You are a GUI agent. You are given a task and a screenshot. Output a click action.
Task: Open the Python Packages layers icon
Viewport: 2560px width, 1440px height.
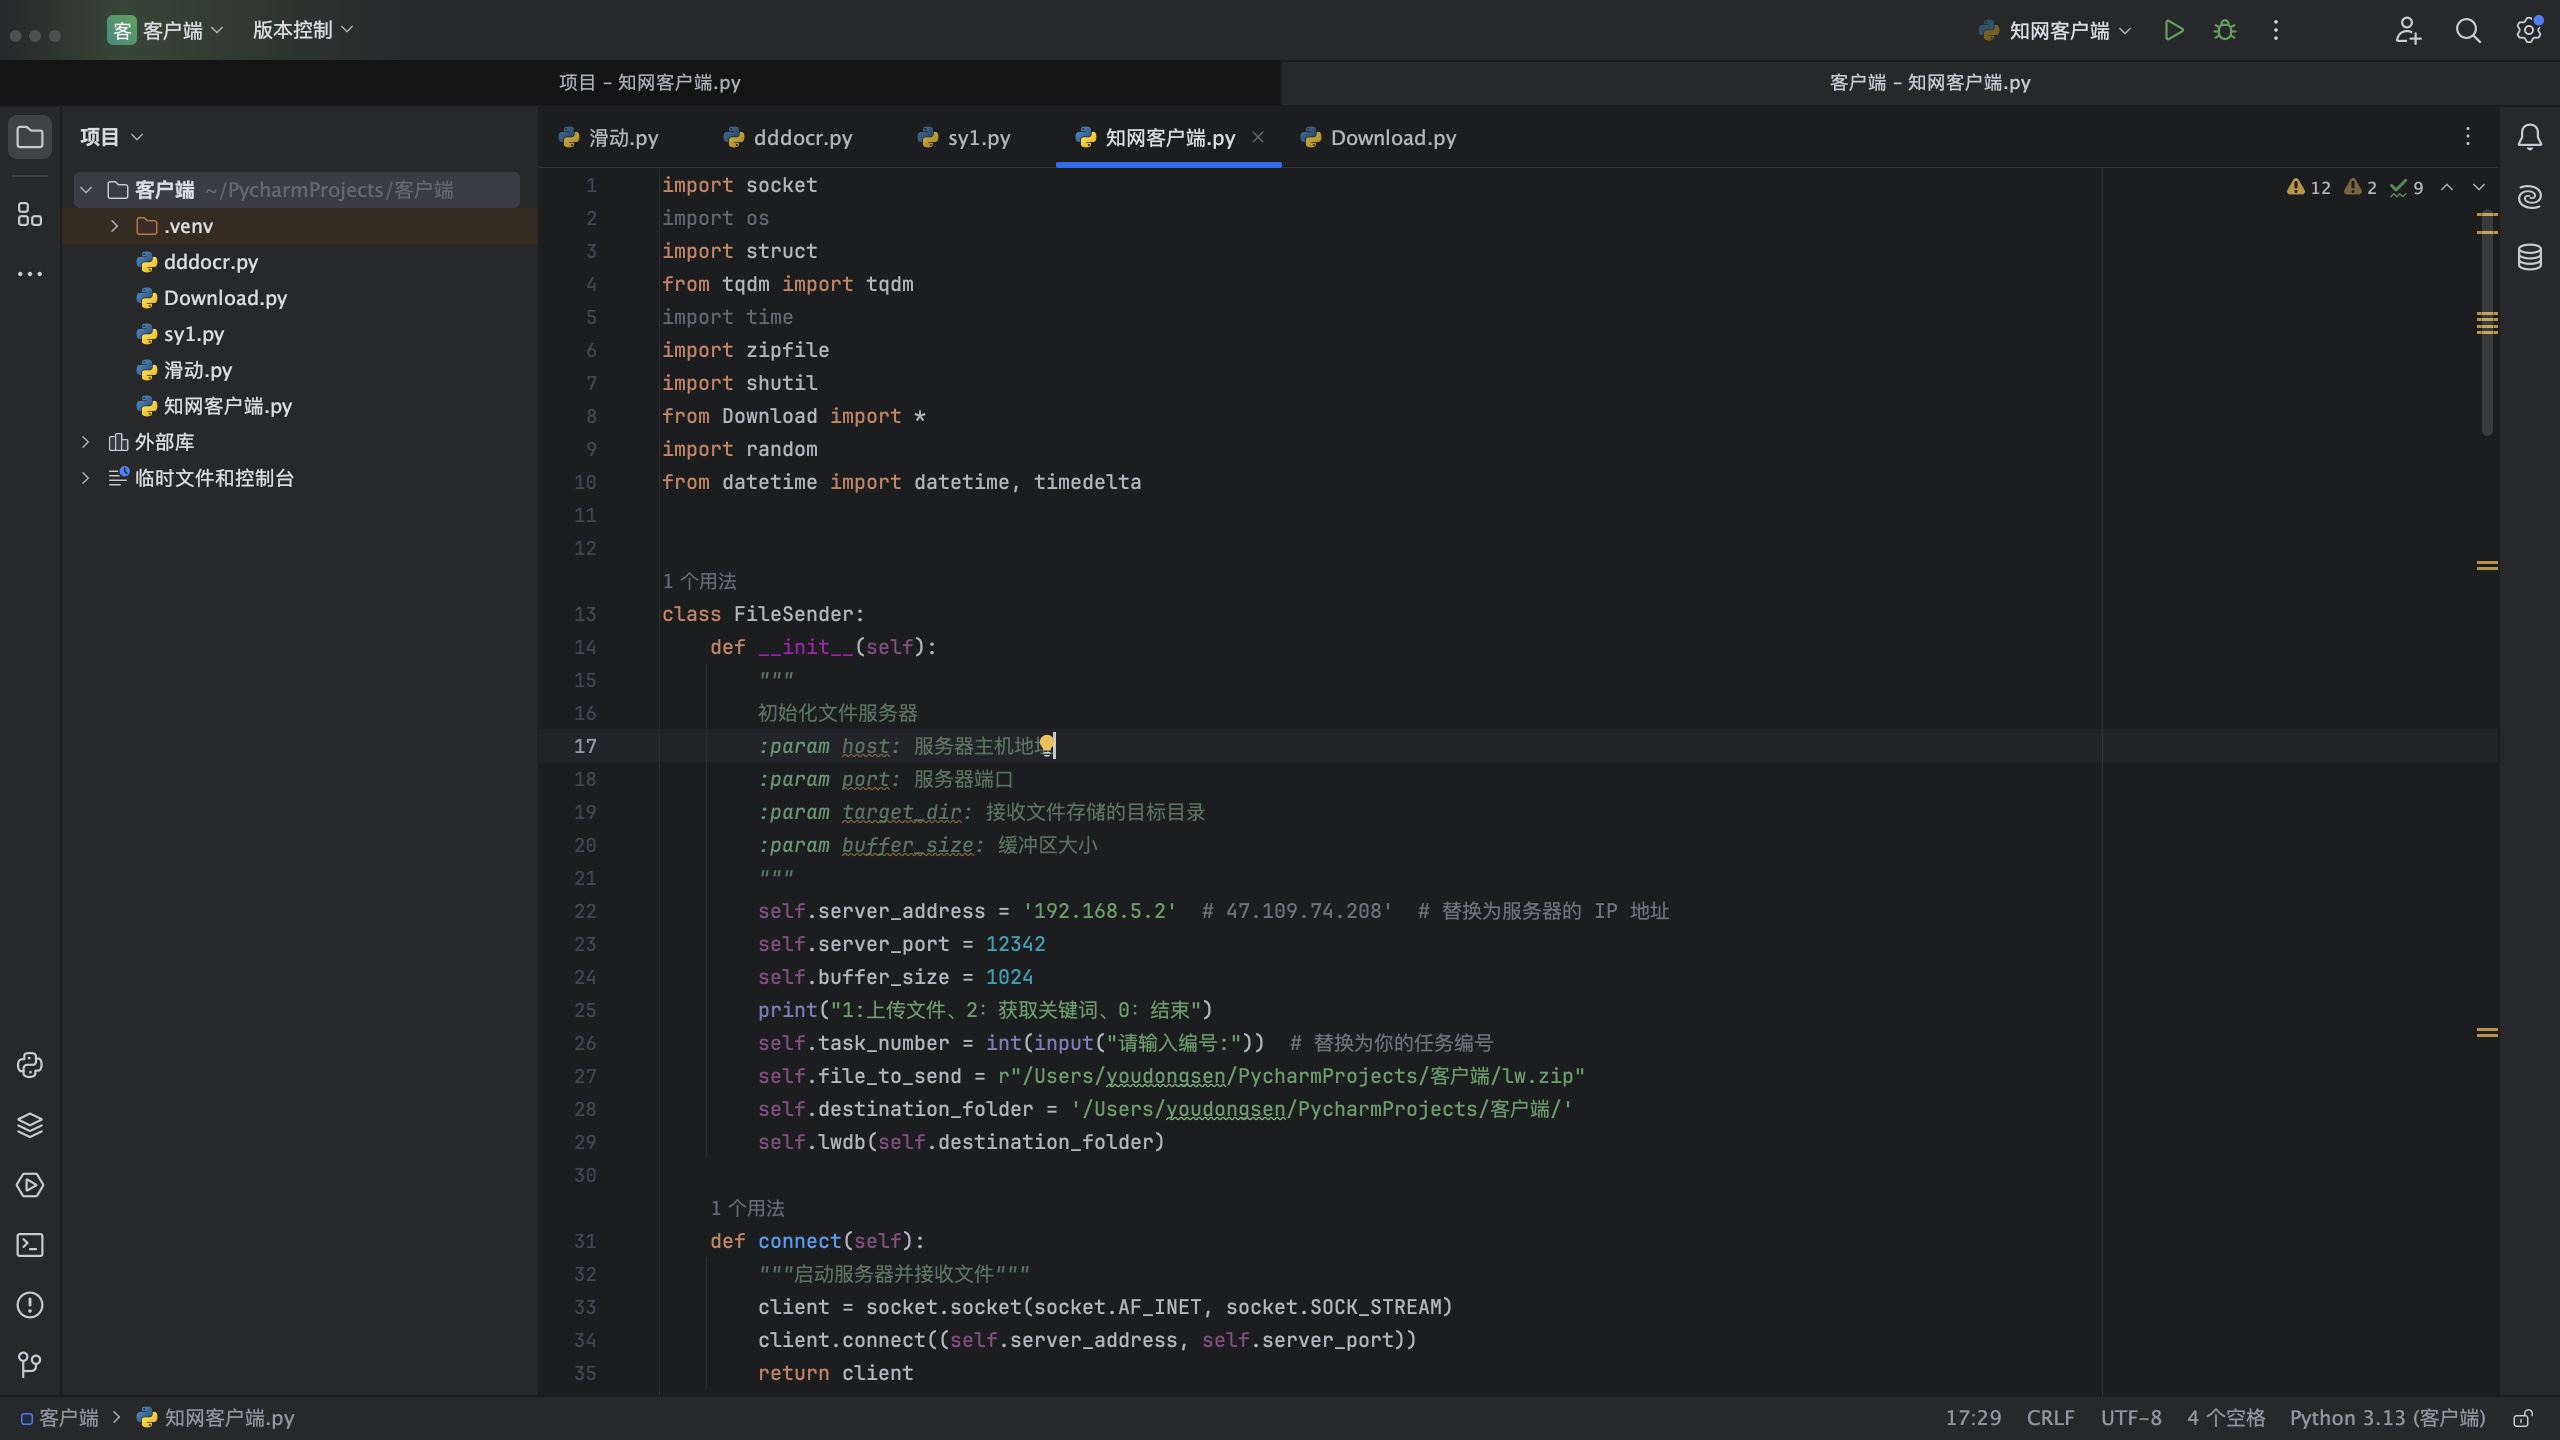click(30, 1125)
